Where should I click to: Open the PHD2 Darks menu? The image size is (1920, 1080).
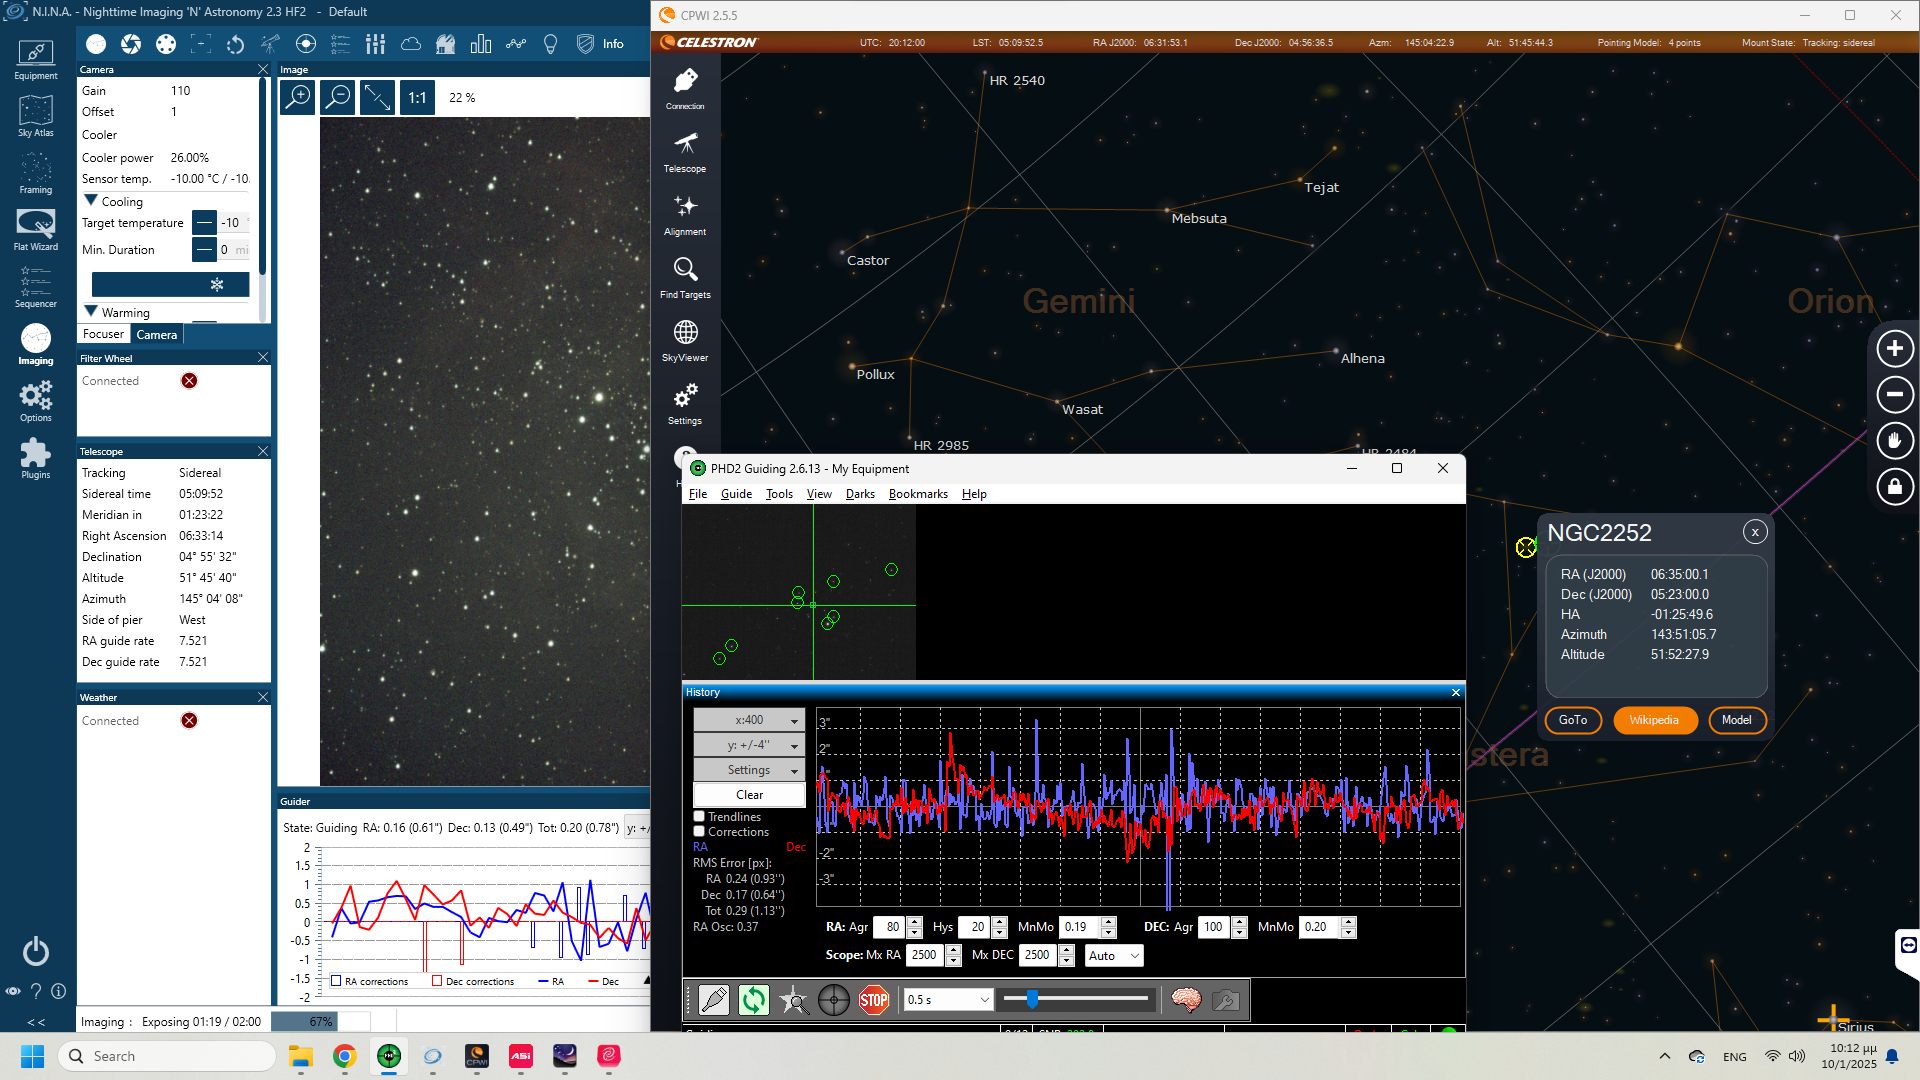(x=859, y=494)
